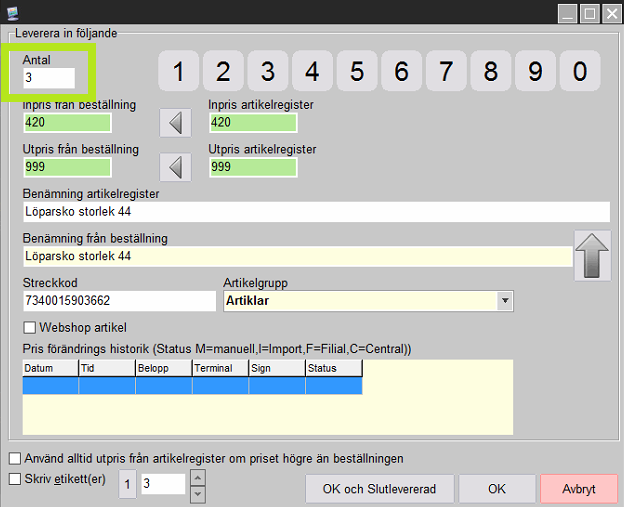Decrease label count with down spinner arrow
Viewport: 624px width, 507px height.
[x=197, y=492]
